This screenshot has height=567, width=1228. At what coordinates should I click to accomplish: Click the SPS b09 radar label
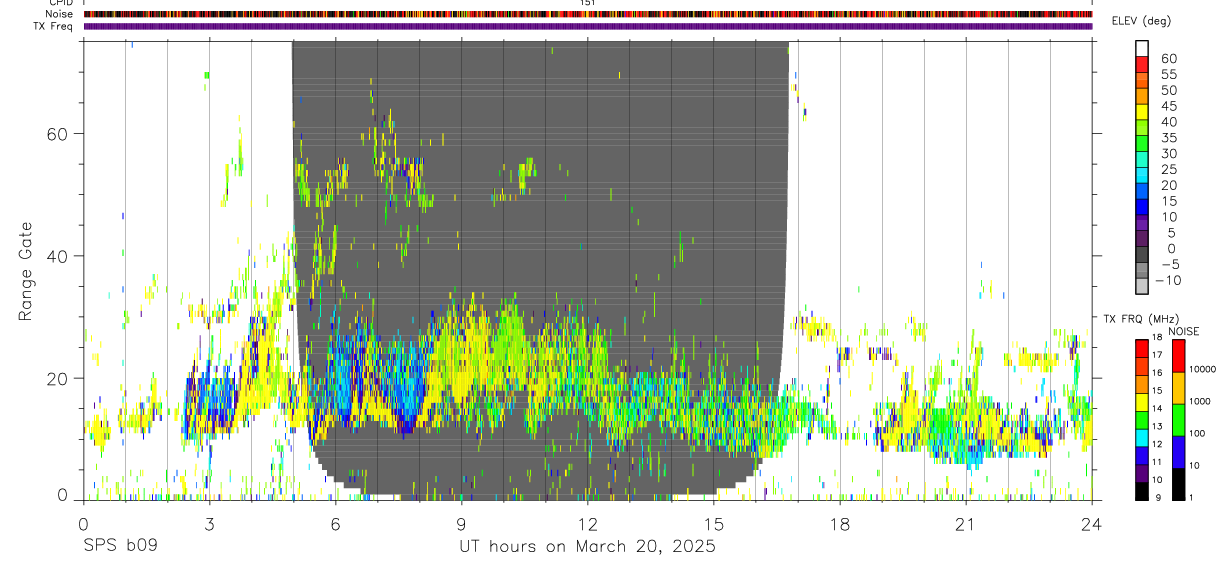coord(119,547)
